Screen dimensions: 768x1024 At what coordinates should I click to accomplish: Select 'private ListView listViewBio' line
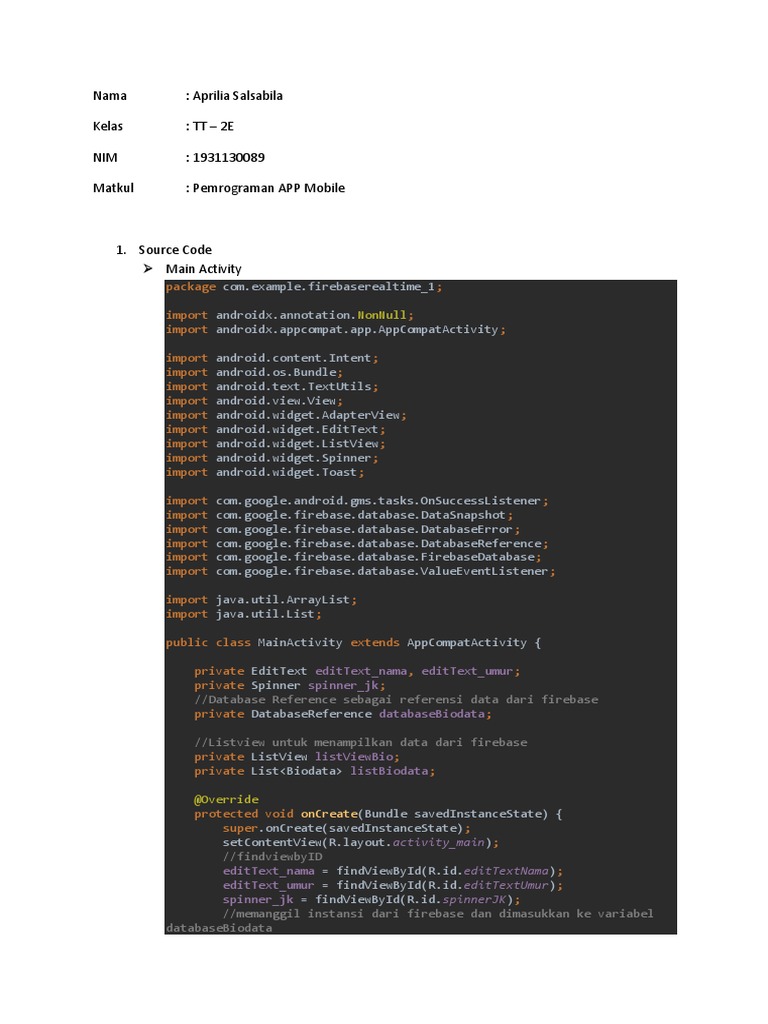coord(296,757)
